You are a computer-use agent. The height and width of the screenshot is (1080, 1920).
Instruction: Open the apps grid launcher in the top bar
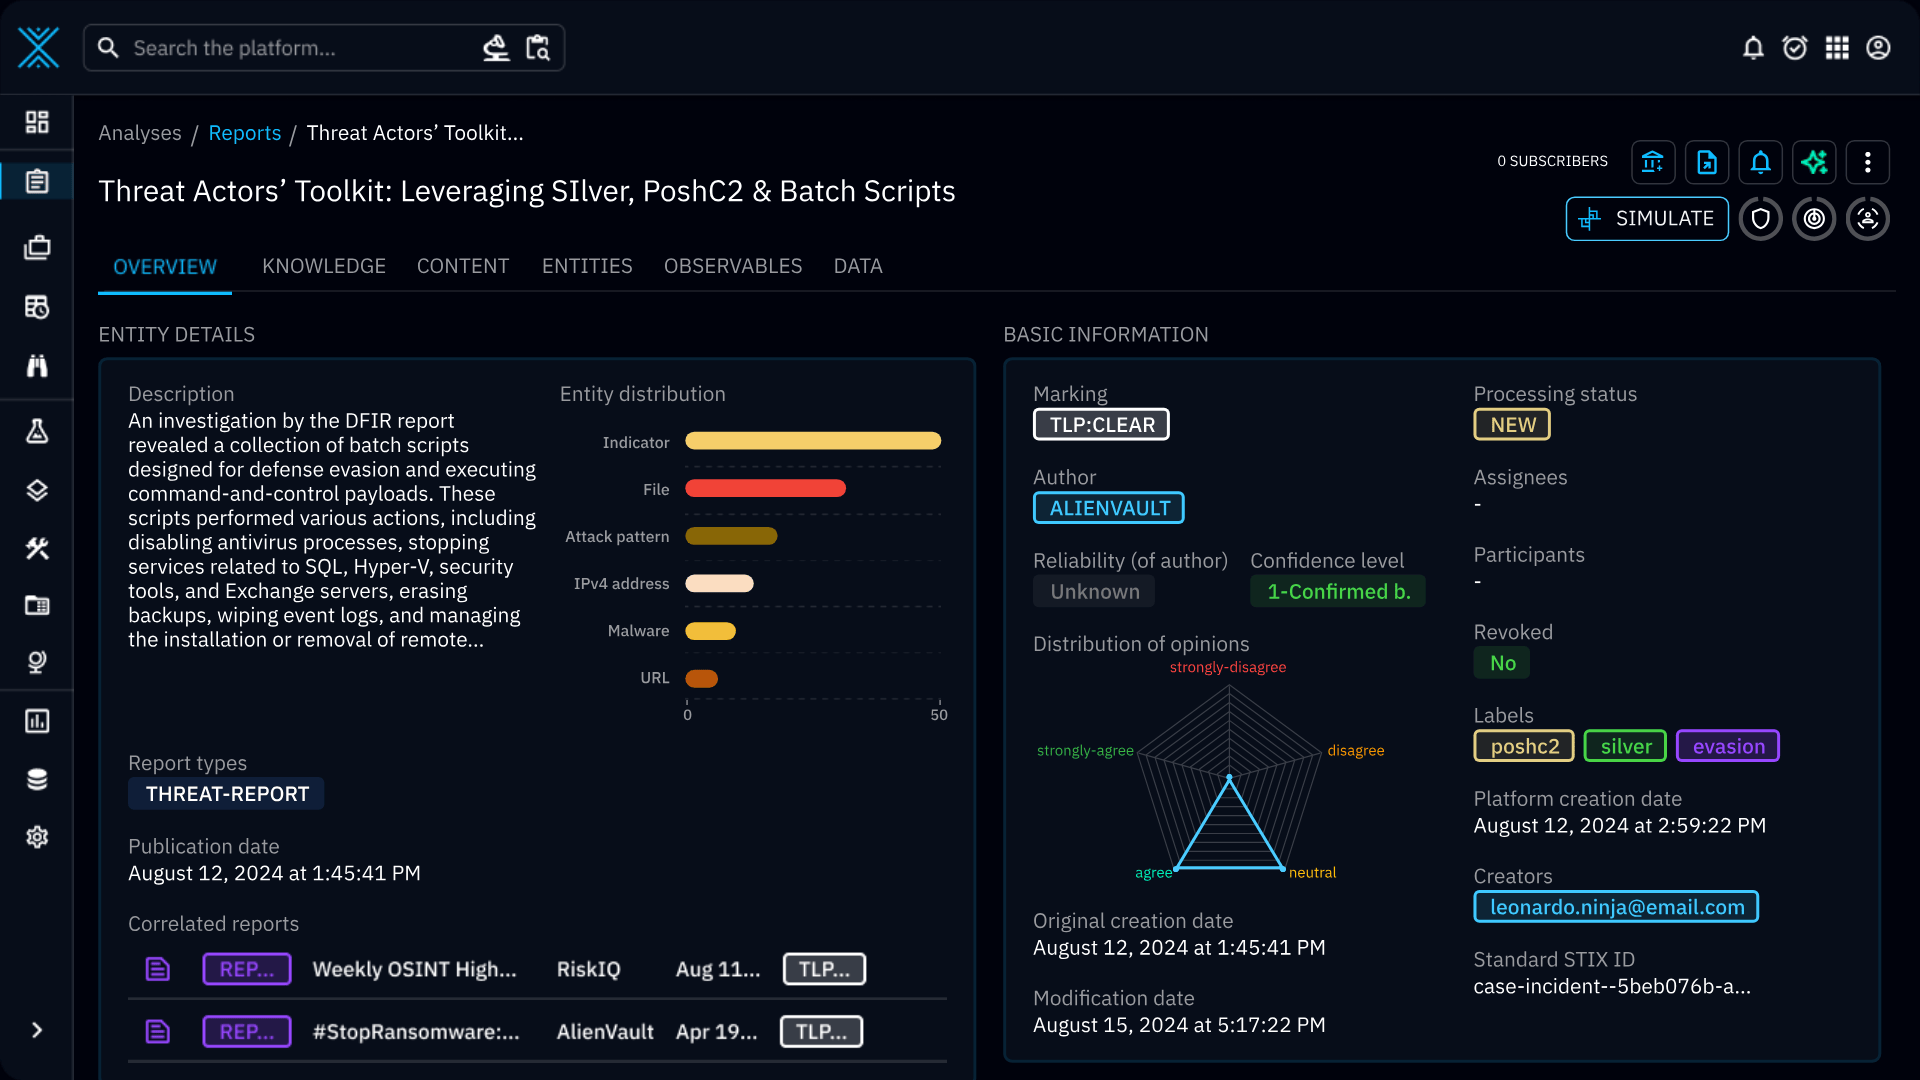pyautogui.click(x=1837, y=47)
